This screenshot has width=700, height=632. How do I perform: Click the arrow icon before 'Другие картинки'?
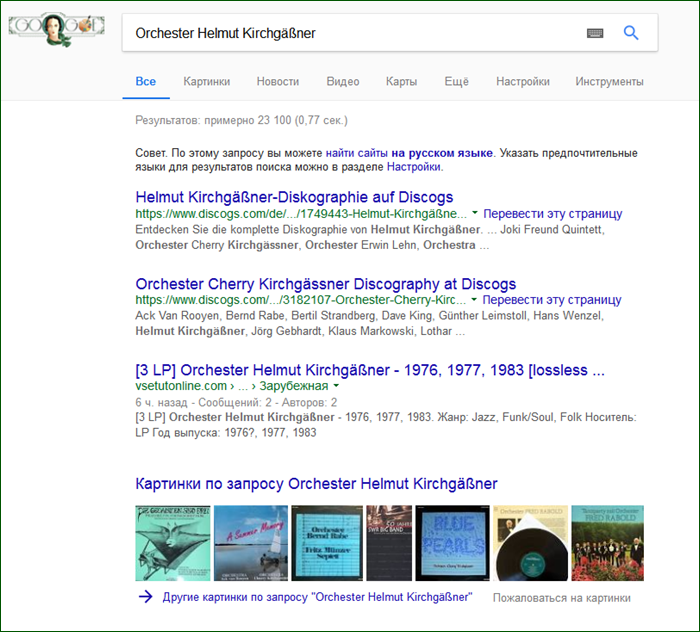click(146, 597)
